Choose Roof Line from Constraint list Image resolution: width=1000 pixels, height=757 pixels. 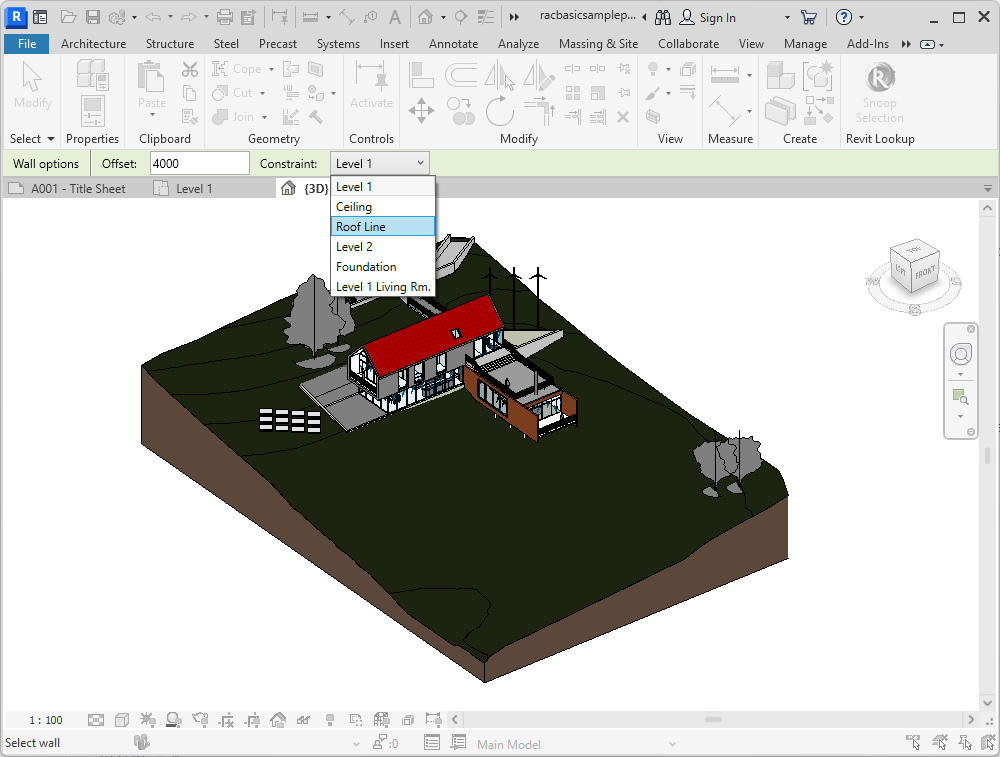(x=382, y=227)
